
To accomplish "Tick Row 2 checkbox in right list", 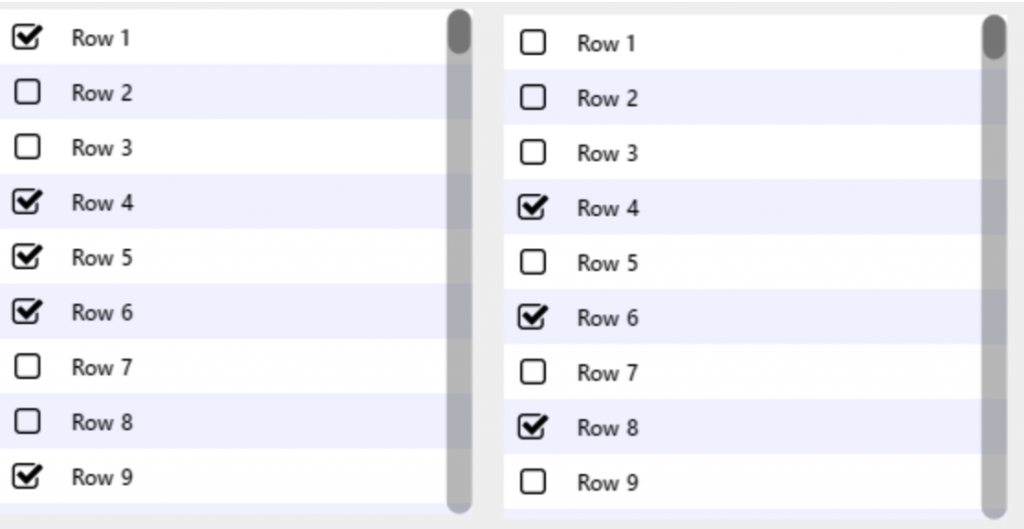I will tap(533, 98).
